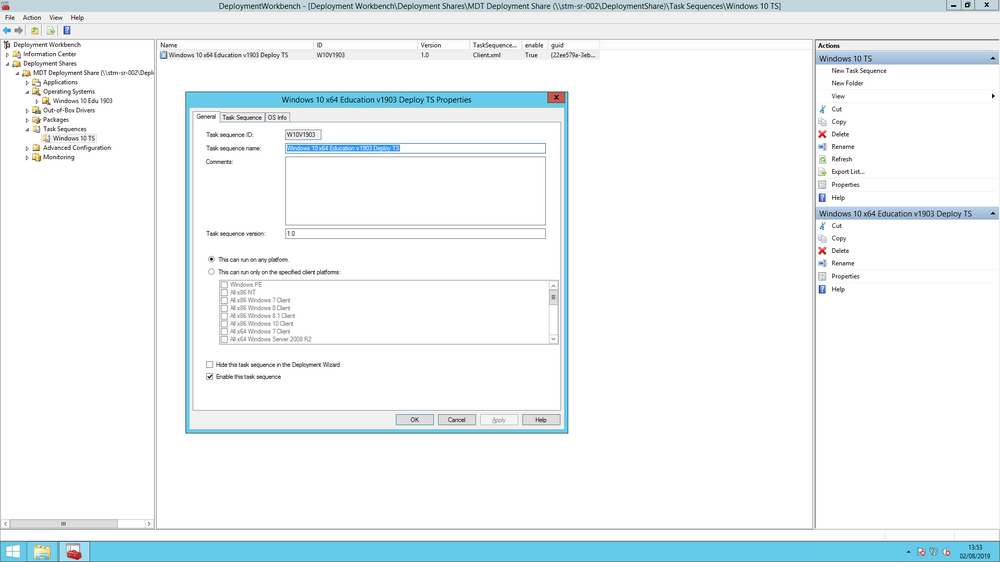
Task: Open the File menu
Action: click(x=10, y=18)
